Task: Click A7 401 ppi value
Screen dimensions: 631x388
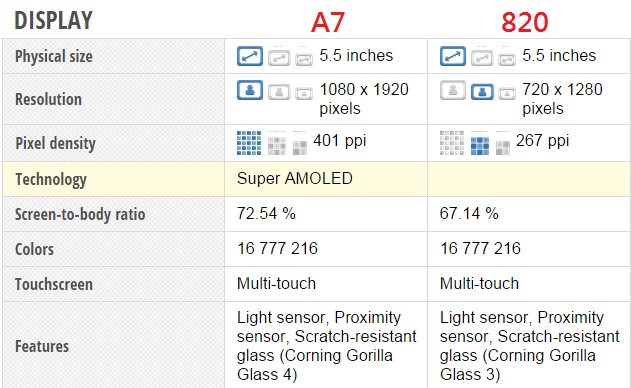Action: pos(340,141)
